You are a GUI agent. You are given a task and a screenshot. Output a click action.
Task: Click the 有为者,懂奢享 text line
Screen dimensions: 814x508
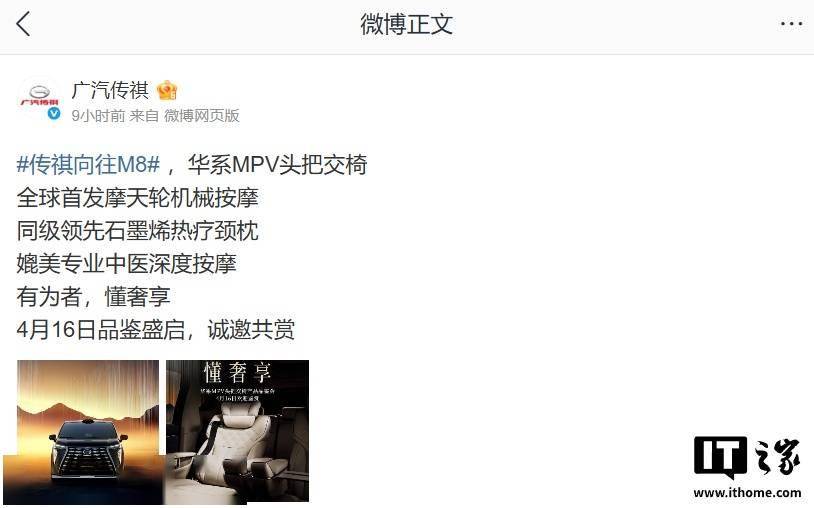point(93,297)
